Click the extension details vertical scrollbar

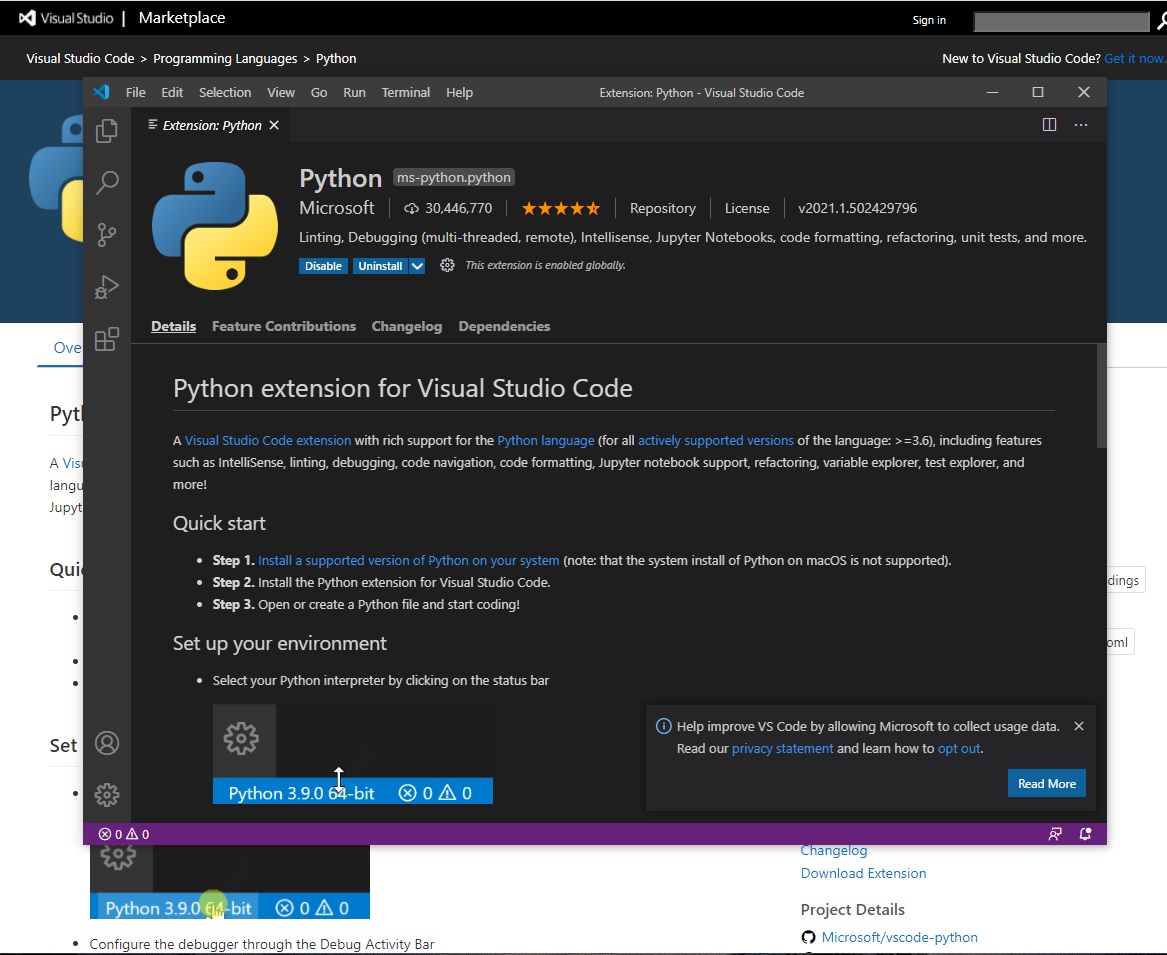point(1102,396)
